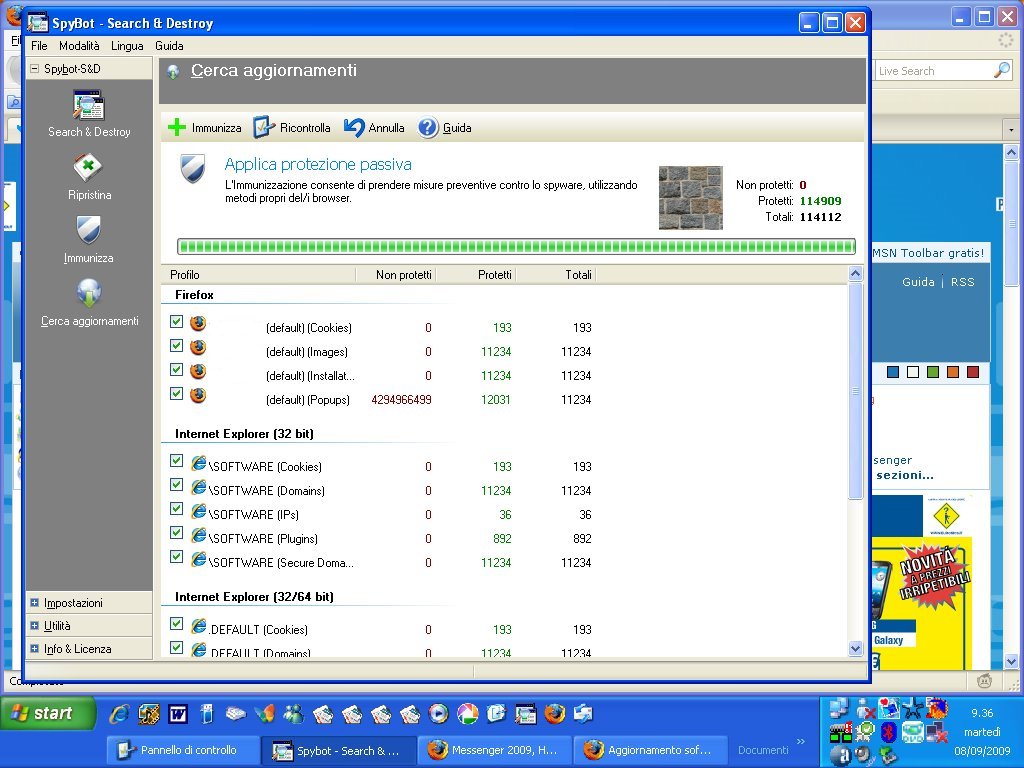
Task: Follow the RSS link in the browser page
Action: (963, 282)
